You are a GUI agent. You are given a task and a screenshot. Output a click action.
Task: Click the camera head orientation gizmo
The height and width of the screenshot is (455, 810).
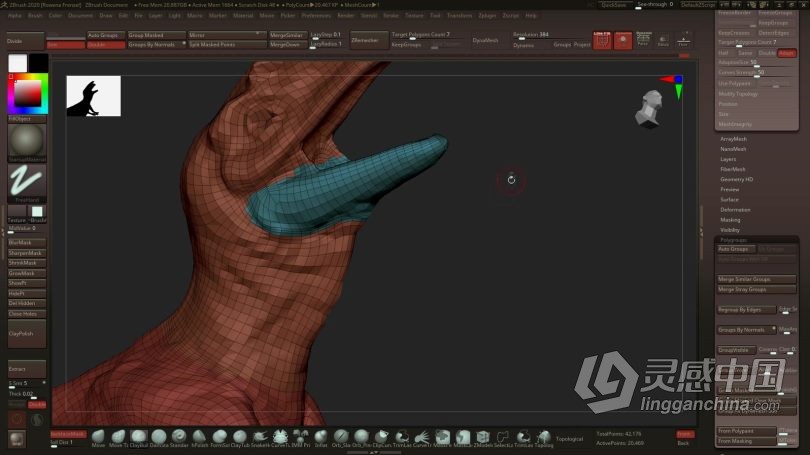click(x=649, y=109)
